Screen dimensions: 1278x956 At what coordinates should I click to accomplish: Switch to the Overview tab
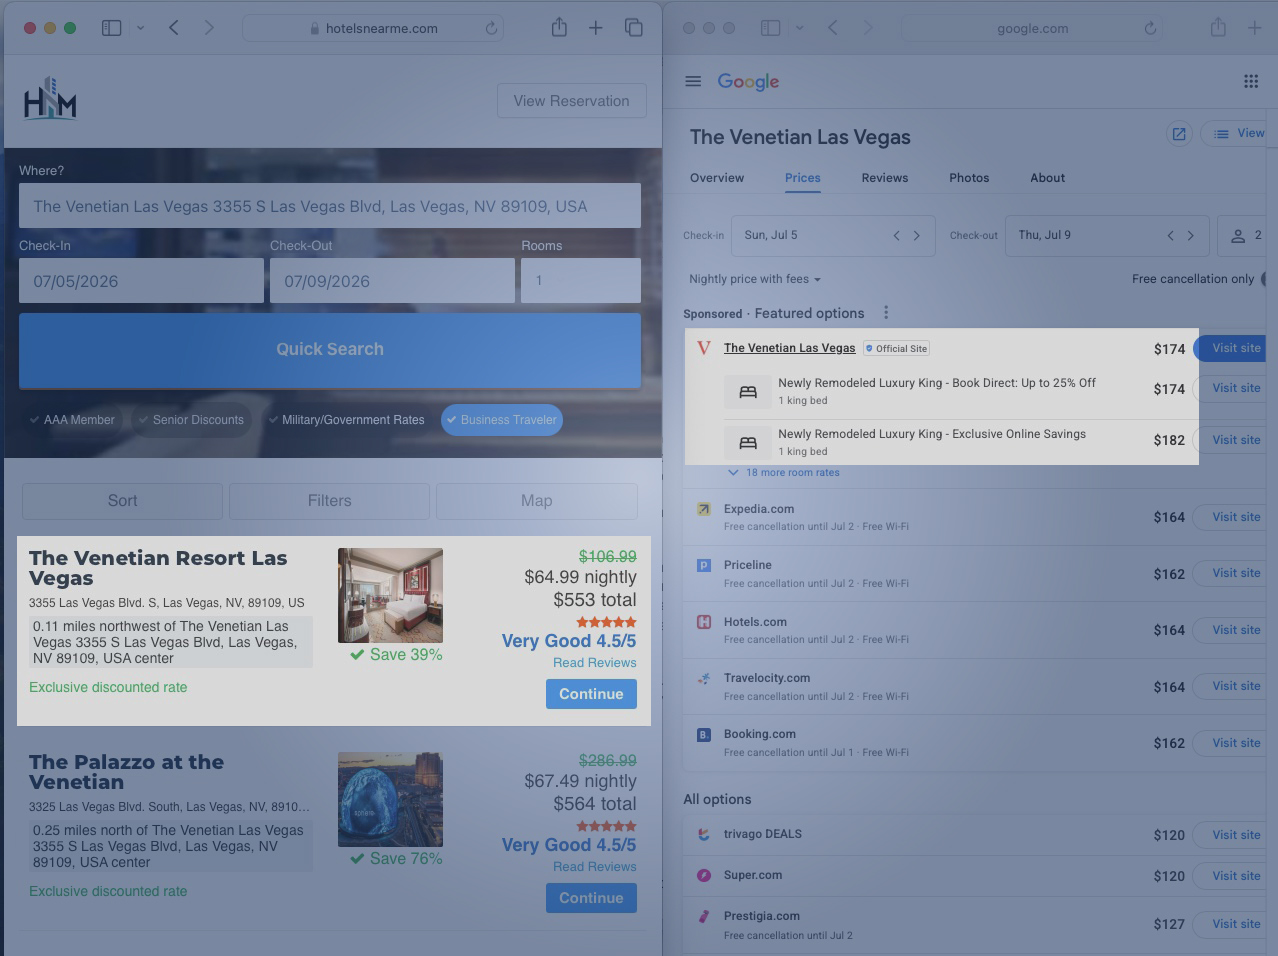tap(717, 178)
